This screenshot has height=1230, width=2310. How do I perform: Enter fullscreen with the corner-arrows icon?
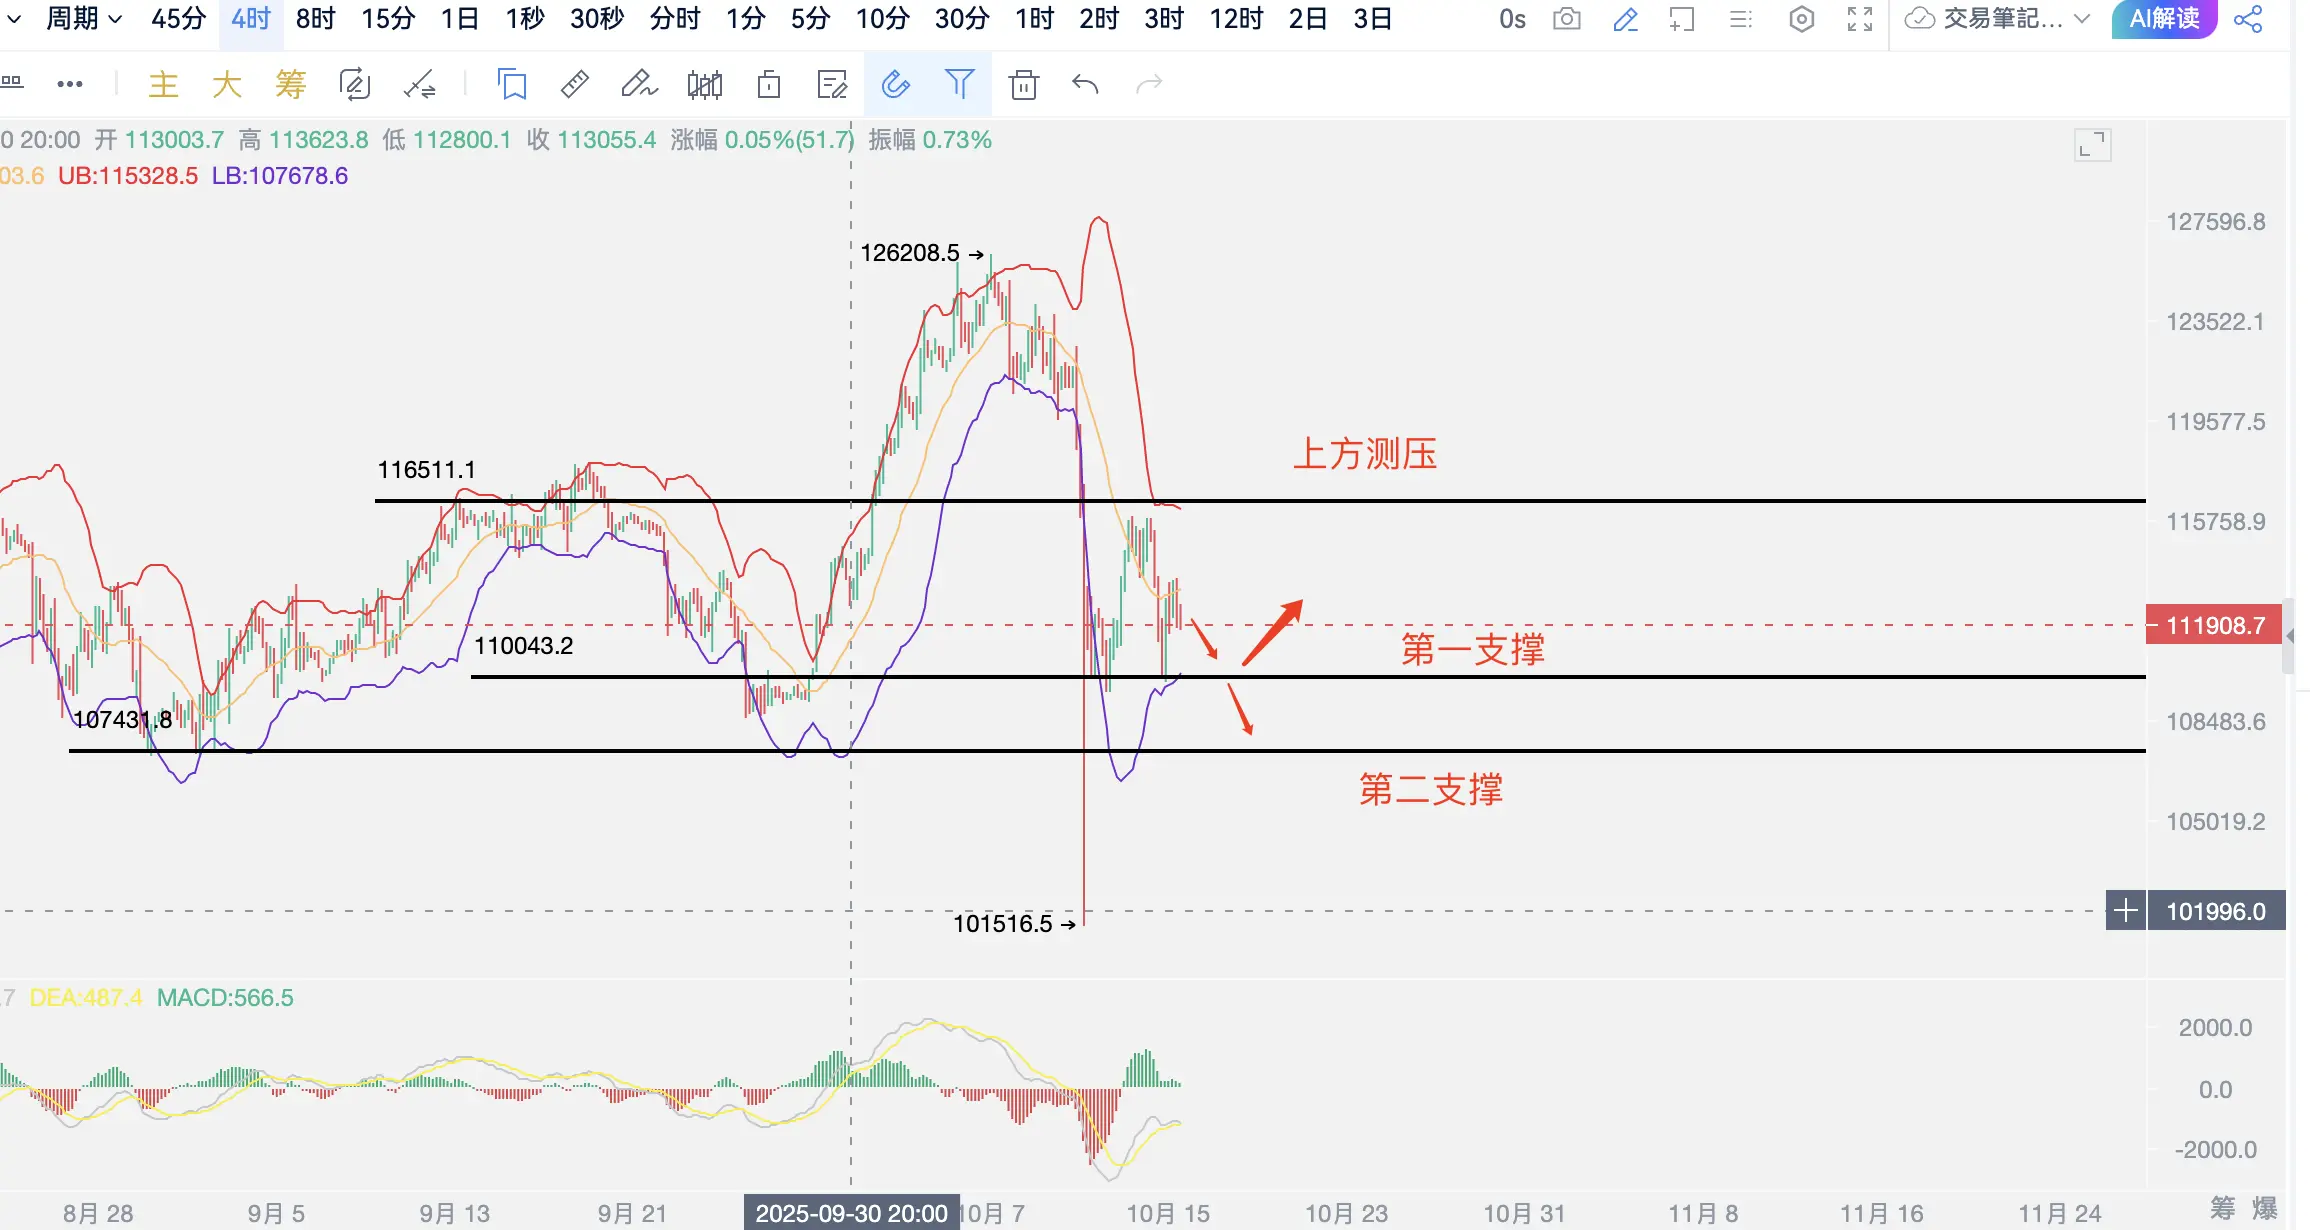1859,19
